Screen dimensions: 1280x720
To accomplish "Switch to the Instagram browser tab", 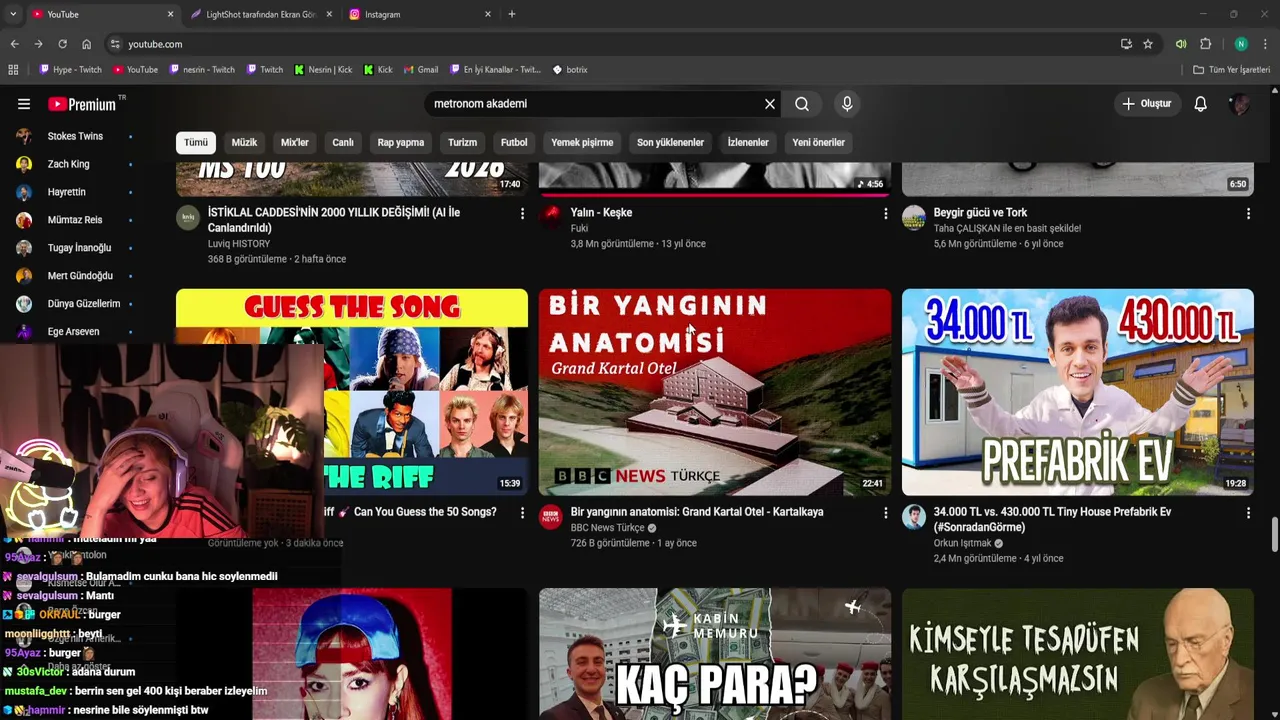I will pos(420,14).
